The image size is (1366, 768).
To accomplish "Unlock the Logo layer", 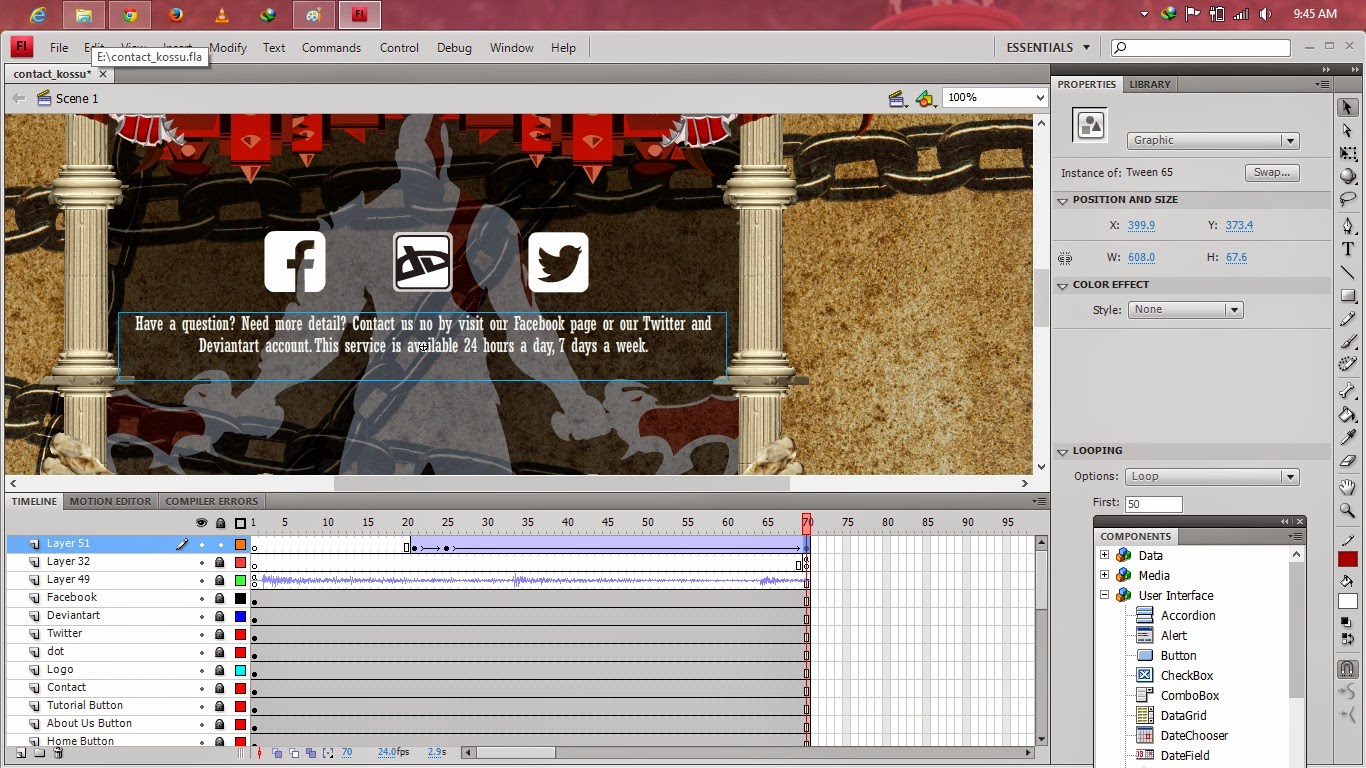I will click(x=220, y=670).
